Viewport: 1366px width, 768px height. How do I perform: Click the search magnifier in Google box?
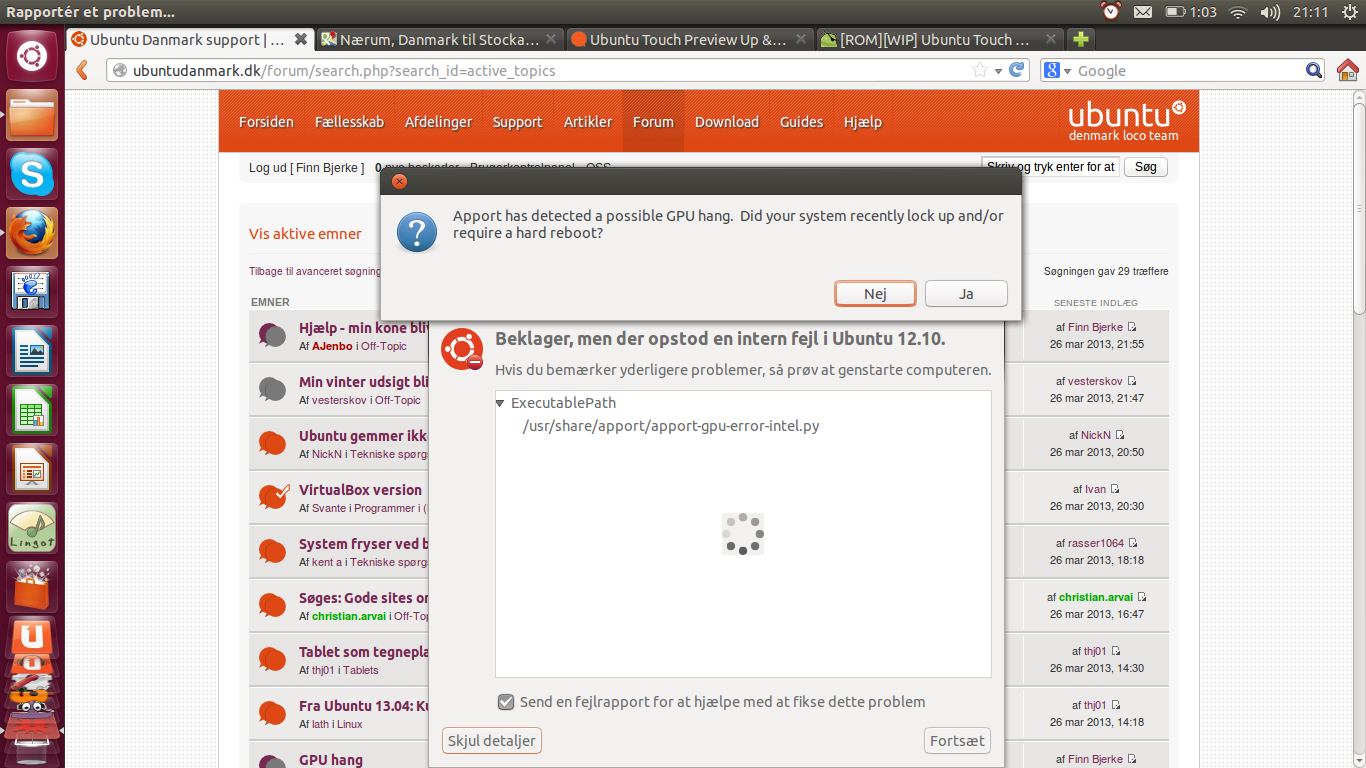[x=1314, y=70]
